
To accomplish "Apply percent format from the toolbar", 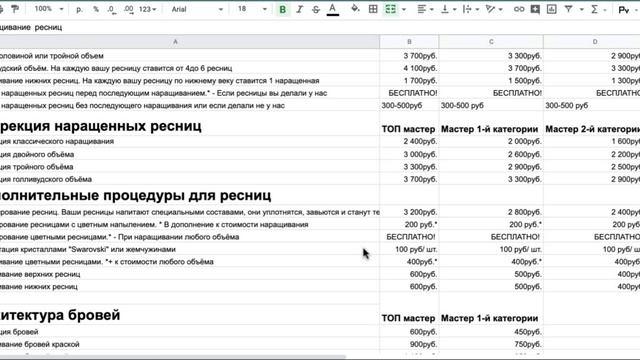I will [96, 9].
